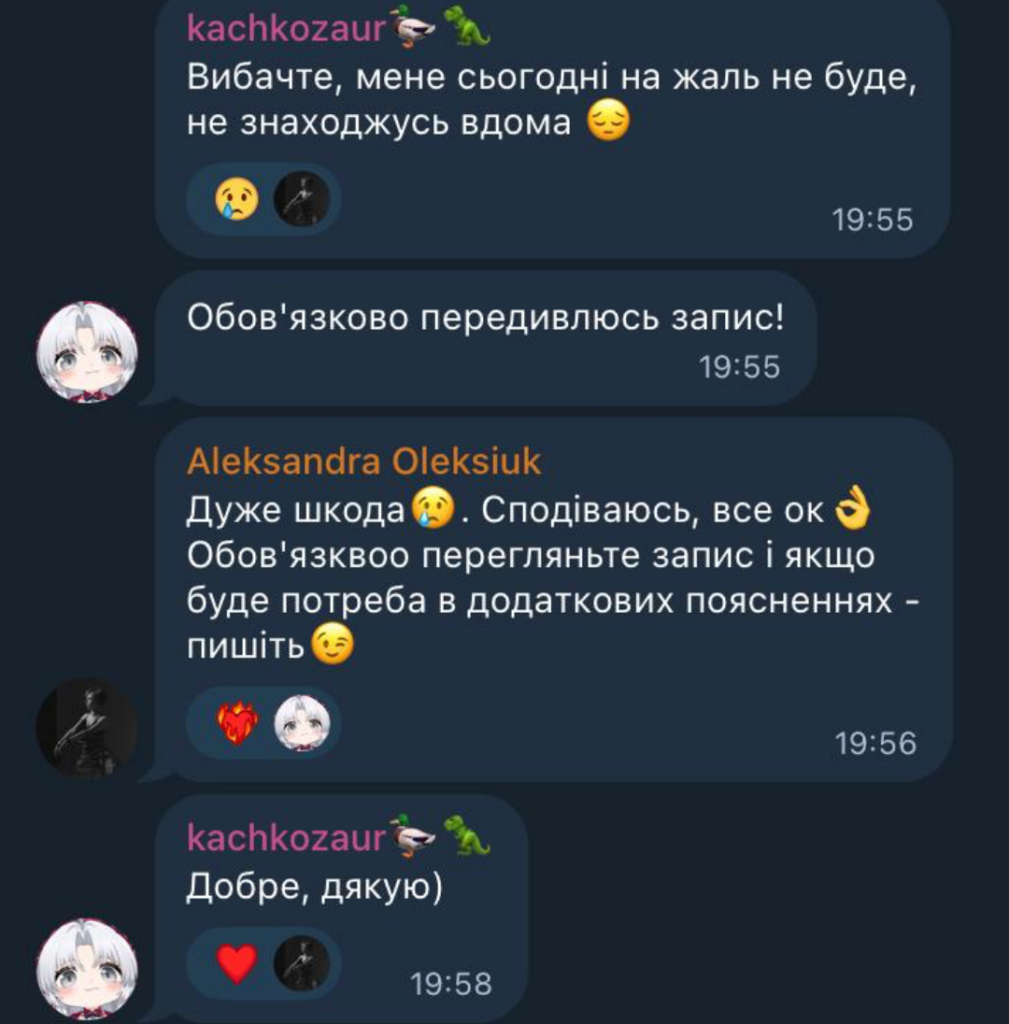Tap the 19:58 timestamp
This screenshot has height=1024, width=1009.
(x=451, y=984)
